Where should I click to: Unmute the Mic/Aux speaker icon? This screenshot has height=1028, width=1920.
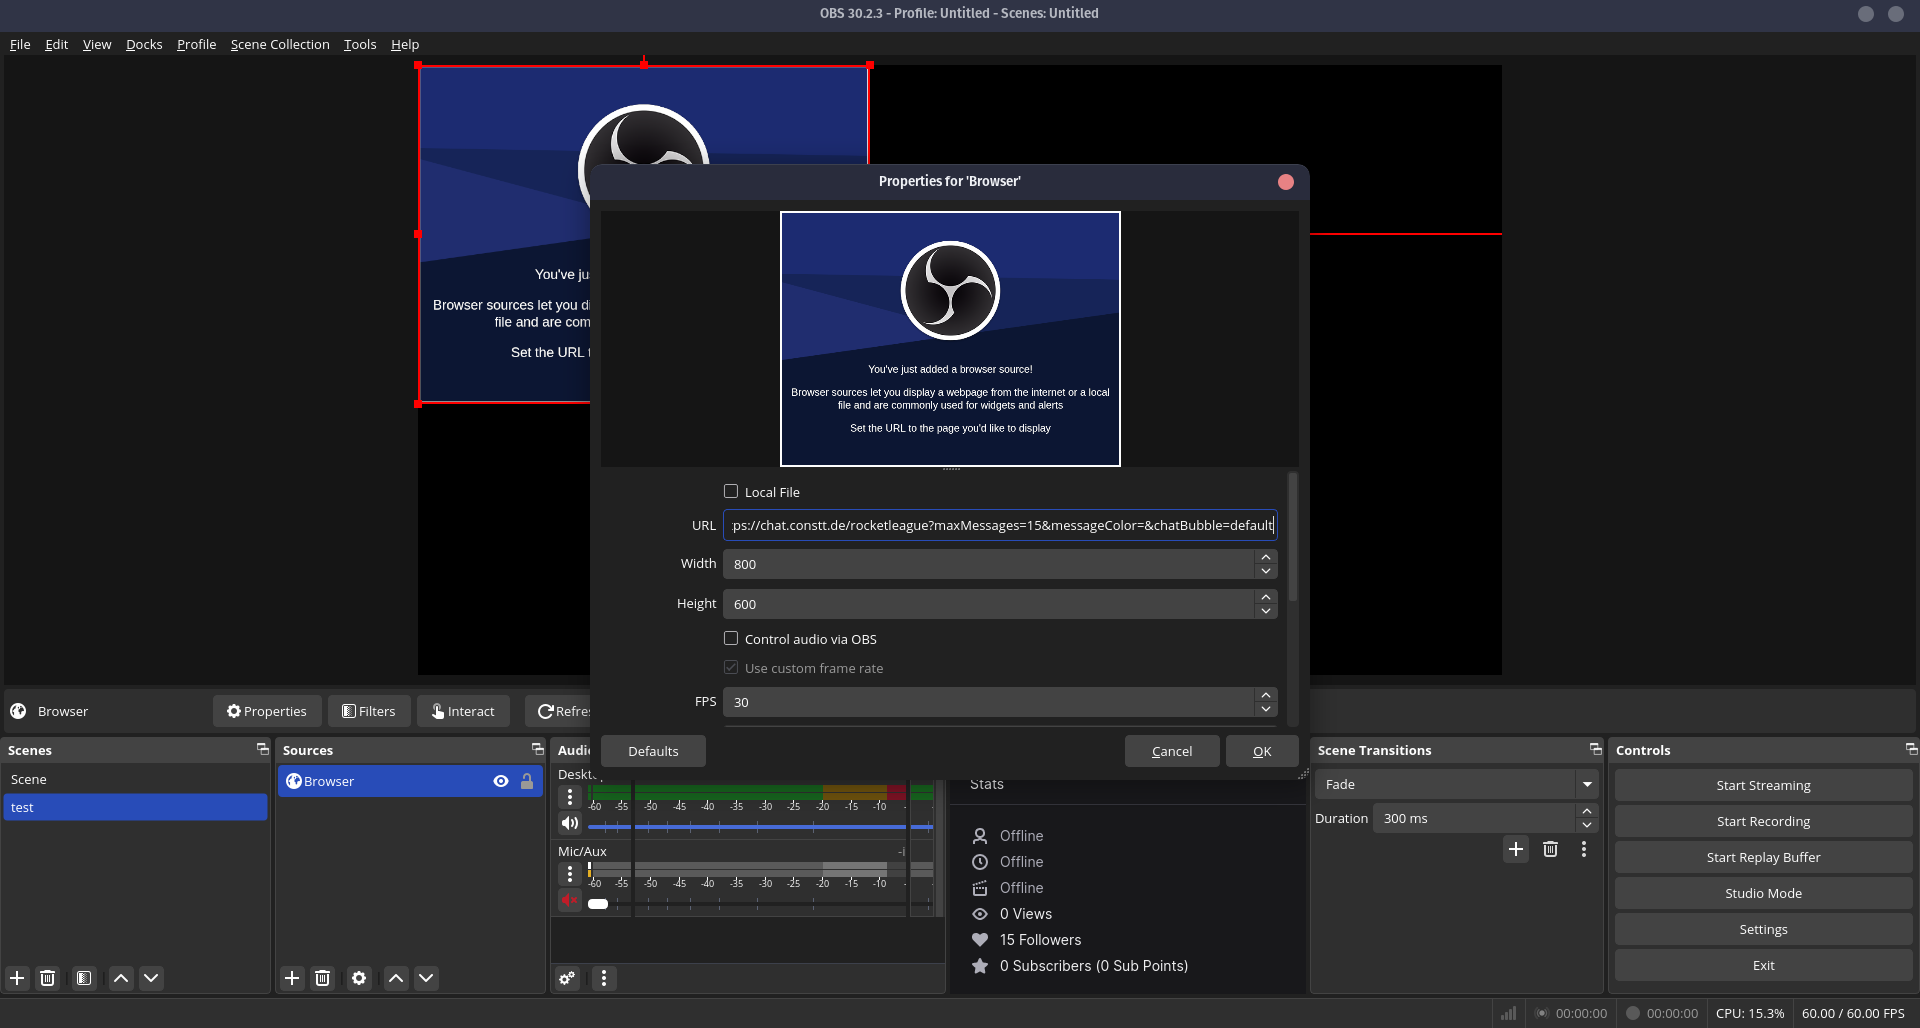click(x=569, y=901)
